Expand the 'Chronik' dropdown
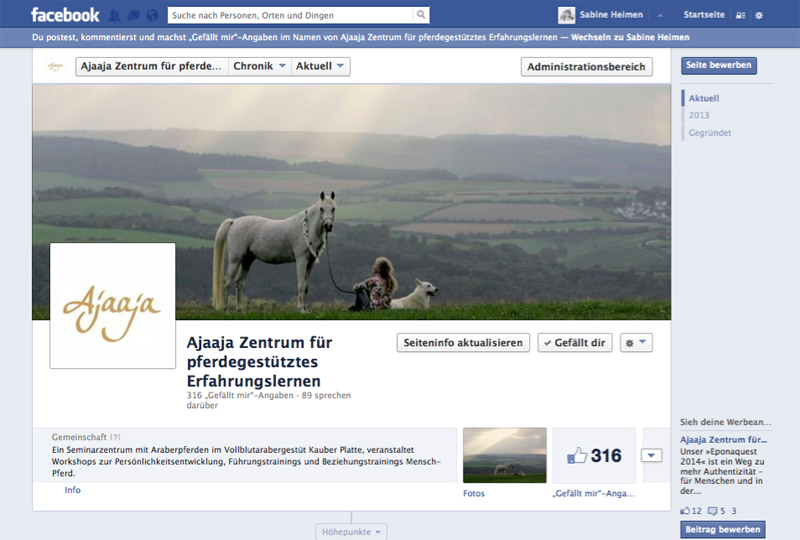Screen dimensions: 800x540 point(260,67)
